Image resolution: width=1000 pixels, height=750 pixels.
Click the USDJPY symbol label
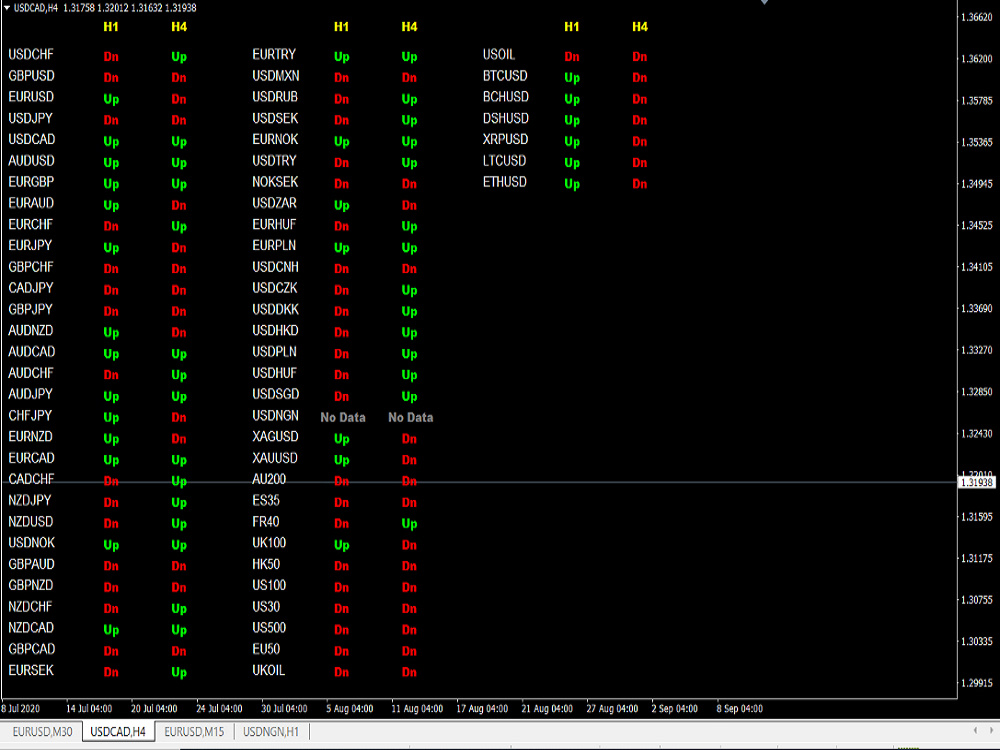point(30,119)
